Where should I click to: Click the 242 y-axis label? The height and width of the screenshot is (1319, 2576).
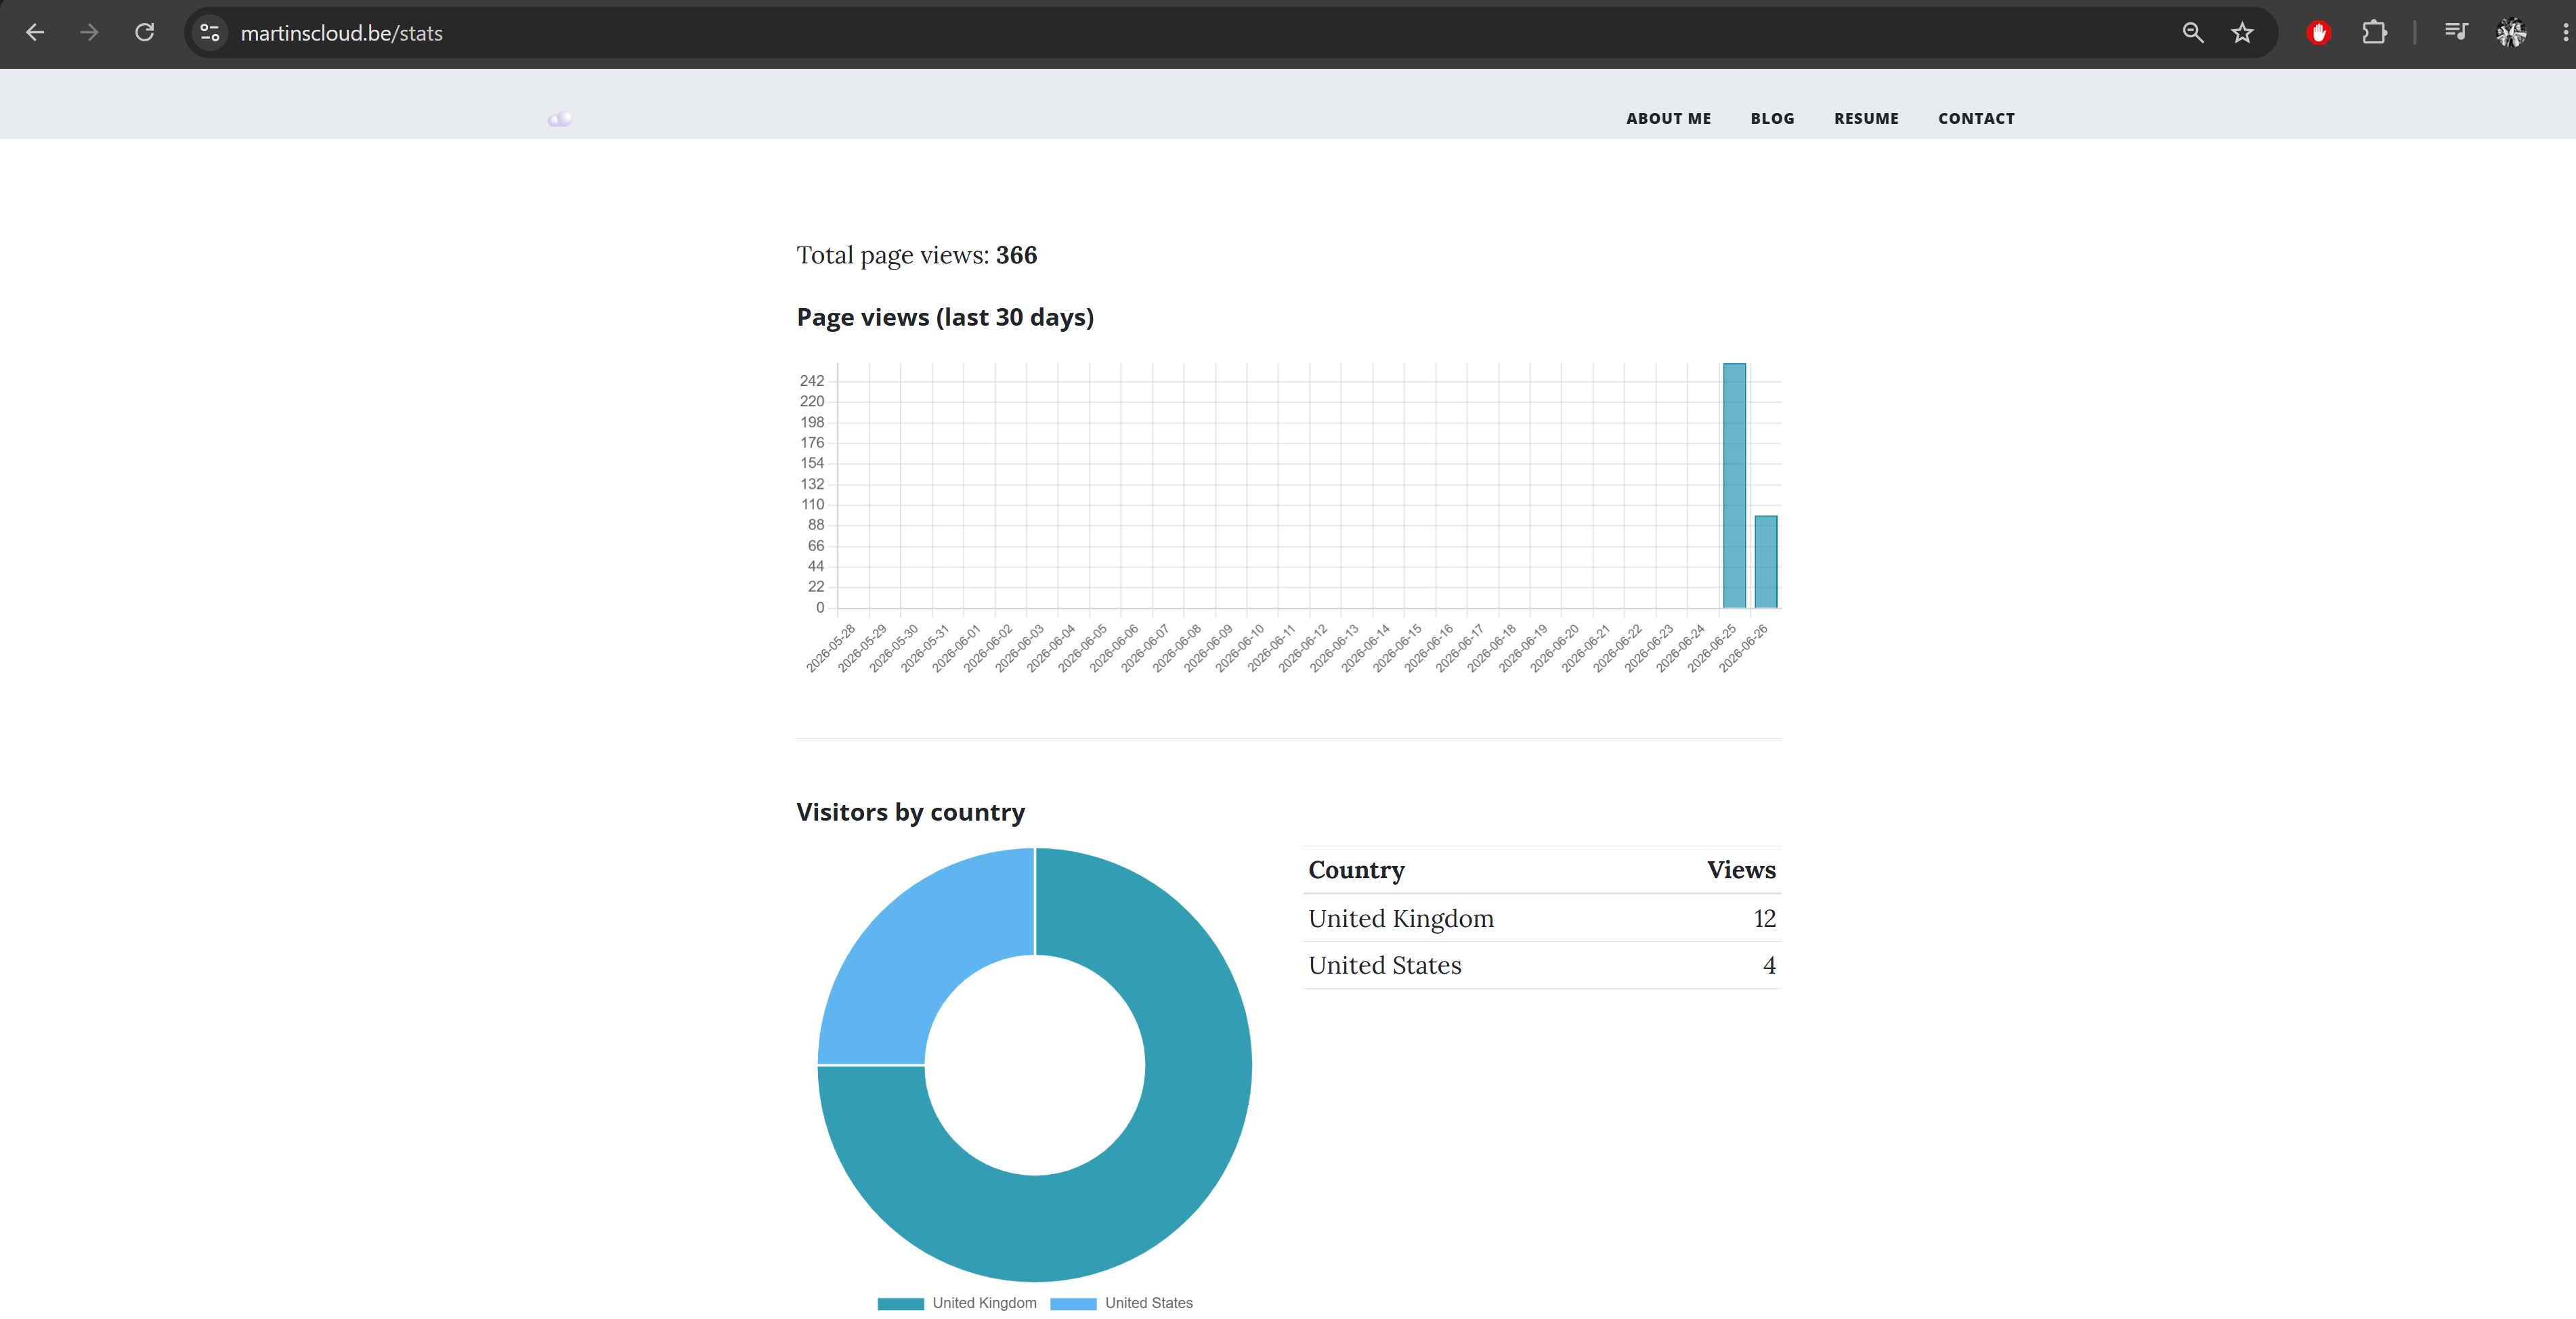812,381
